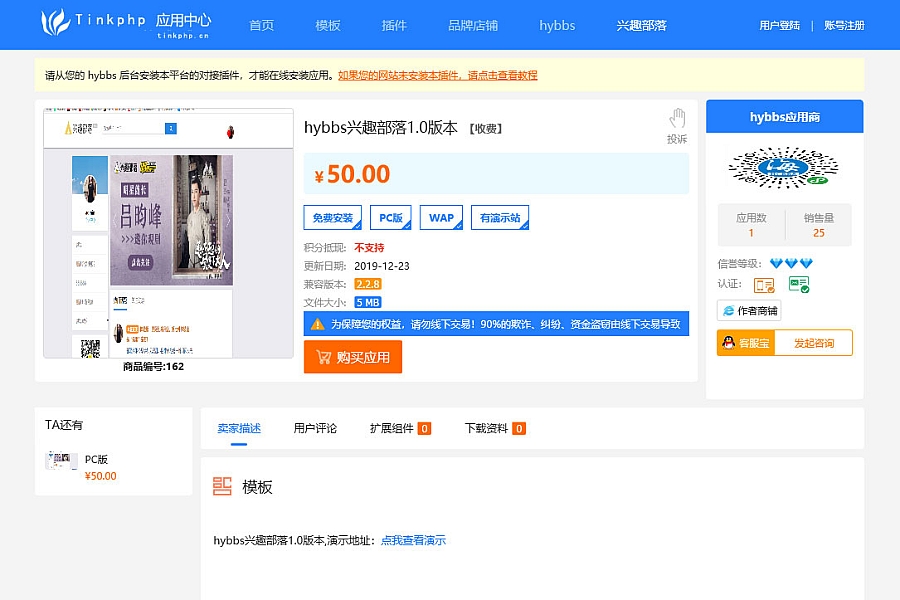Click the 模板 section heading icon

[x=222, y=486]
